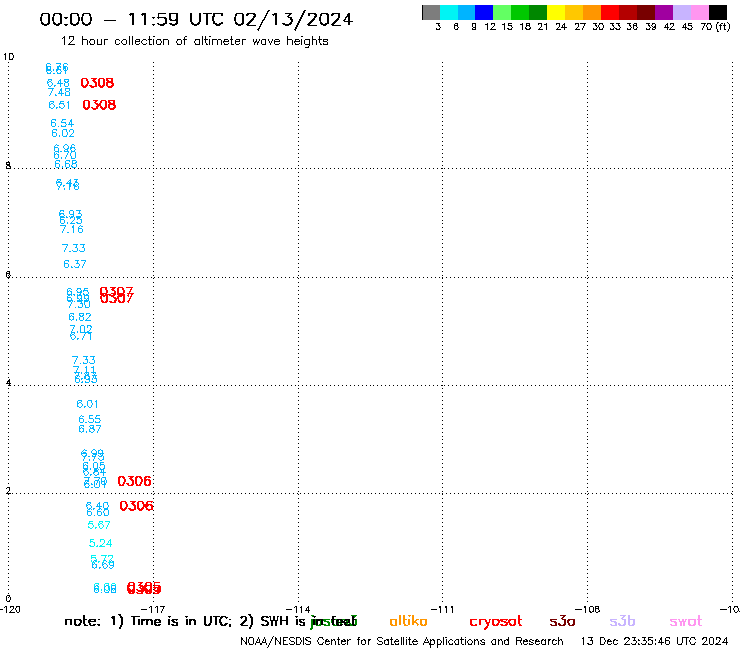This screenshot has width=740, height=650.
Task: Click the latitude 10 axis label
Action: 8,57
